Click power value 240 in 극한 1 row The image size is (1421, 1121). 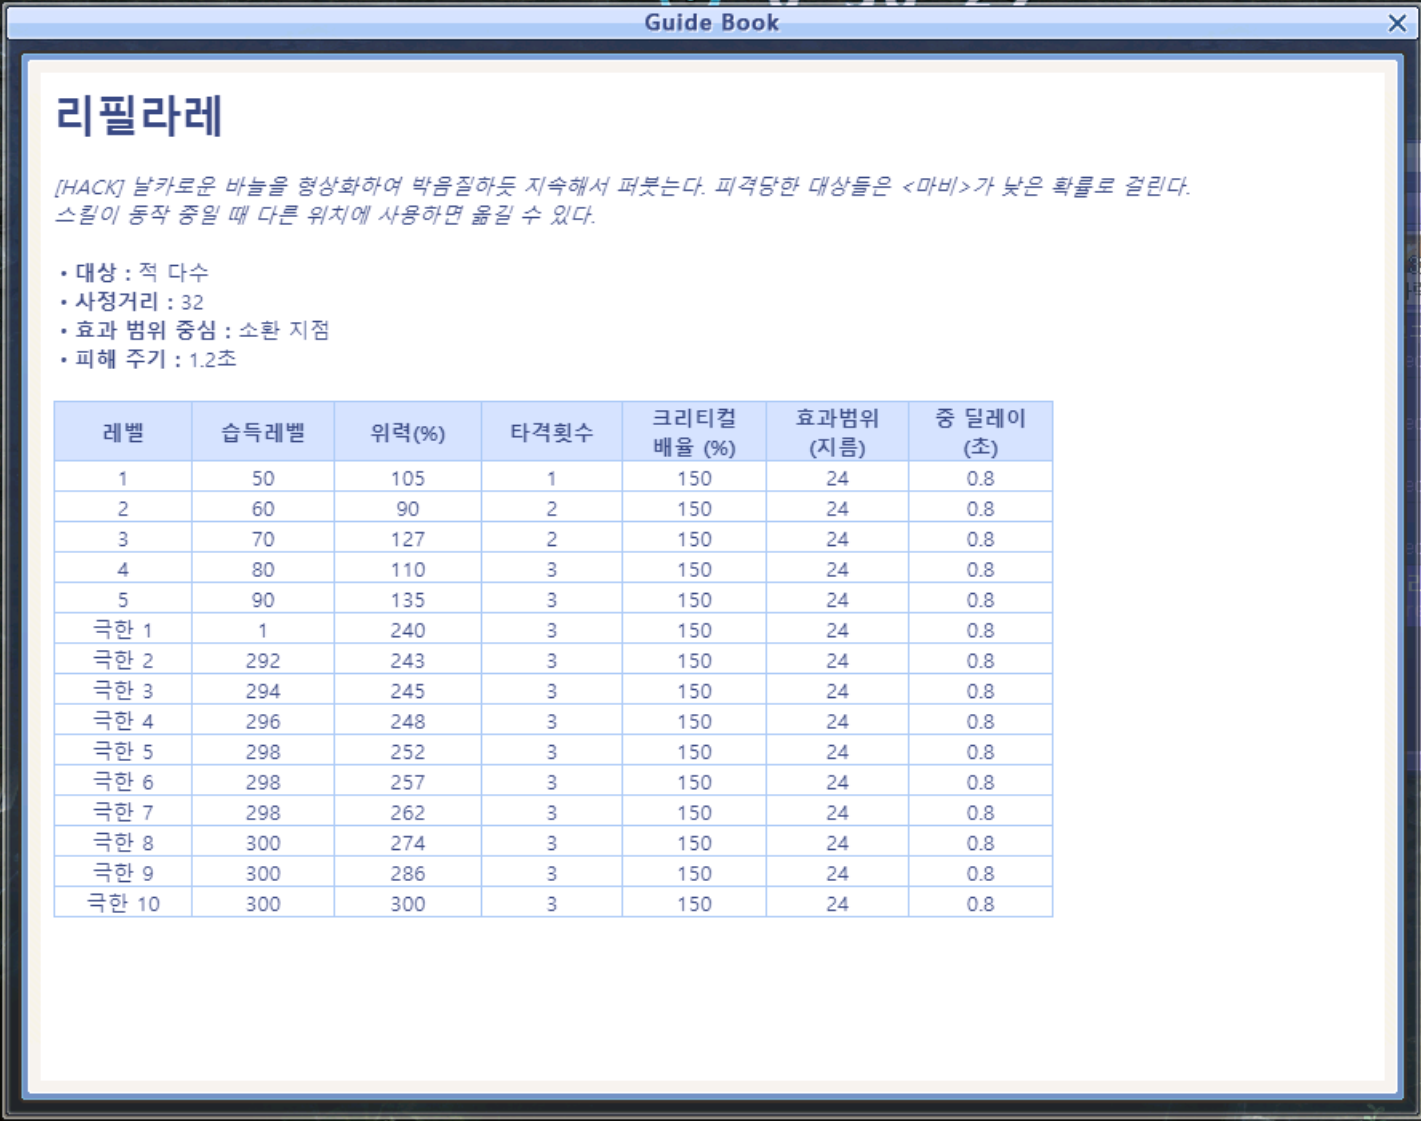pos(408,631)
